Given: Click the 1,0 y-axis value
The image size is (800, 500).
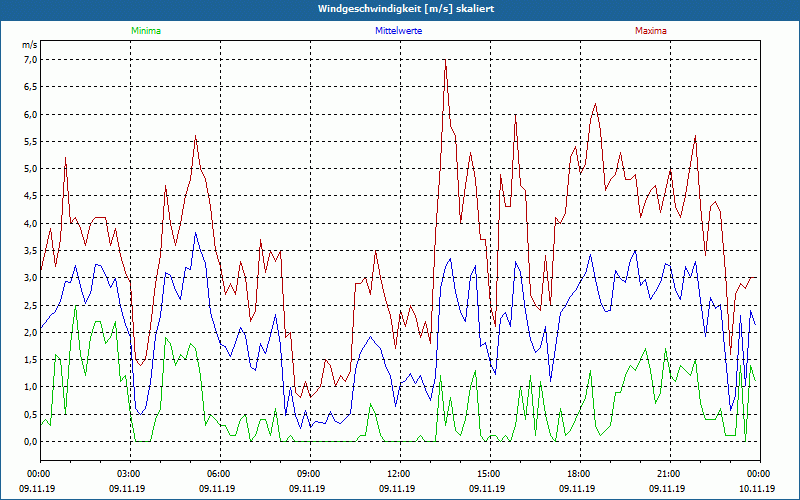Looking at the screenshot, I should [x=30, y=387].
